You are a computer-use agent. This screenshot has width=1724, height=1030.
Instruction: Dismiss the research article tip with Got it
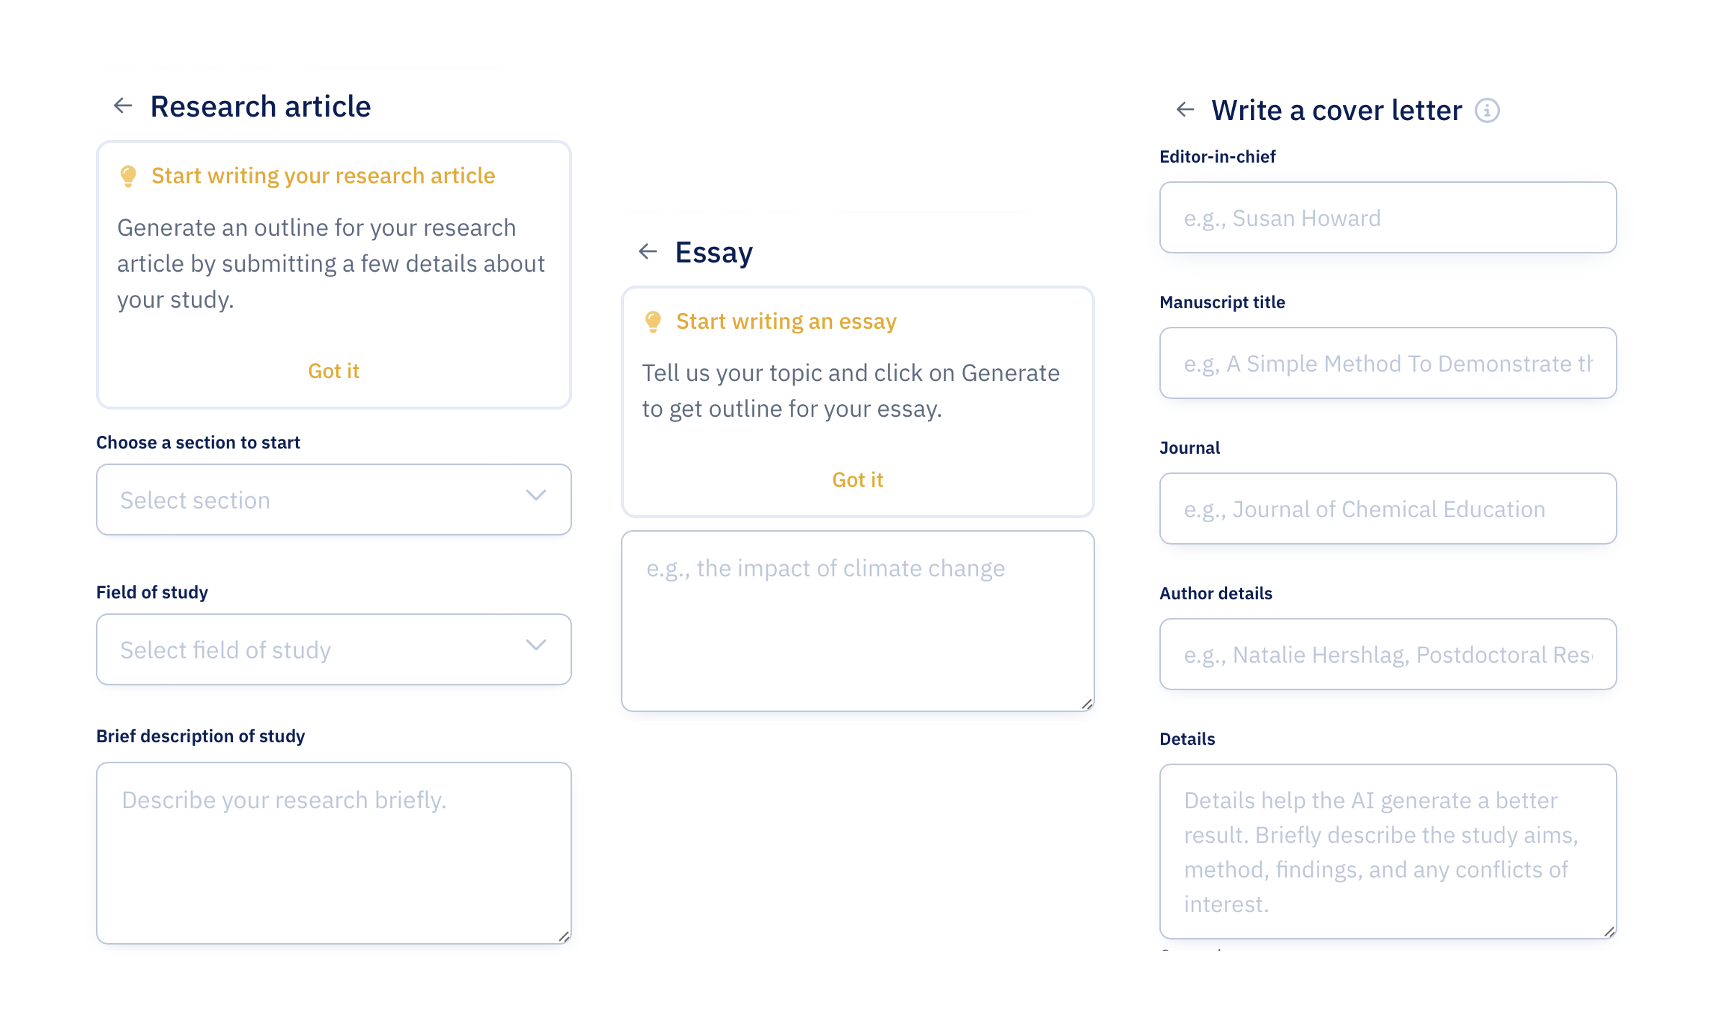pos(333,370)
